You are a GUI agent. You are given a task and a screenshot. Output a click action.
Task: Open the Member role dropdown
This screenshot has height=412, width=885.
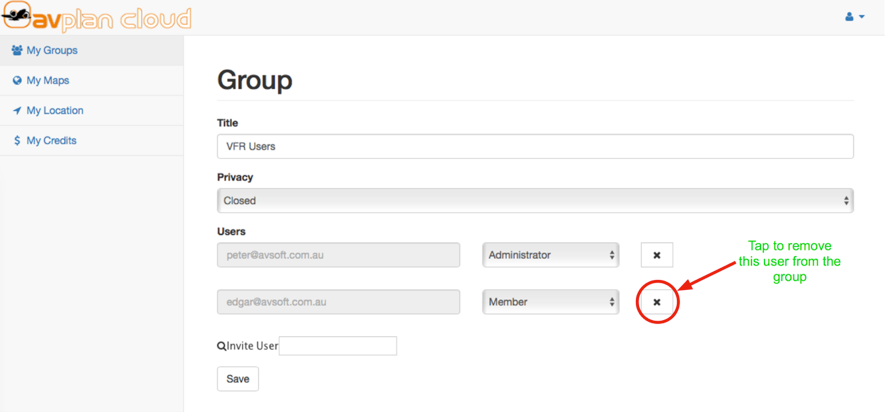coord(551,302)
